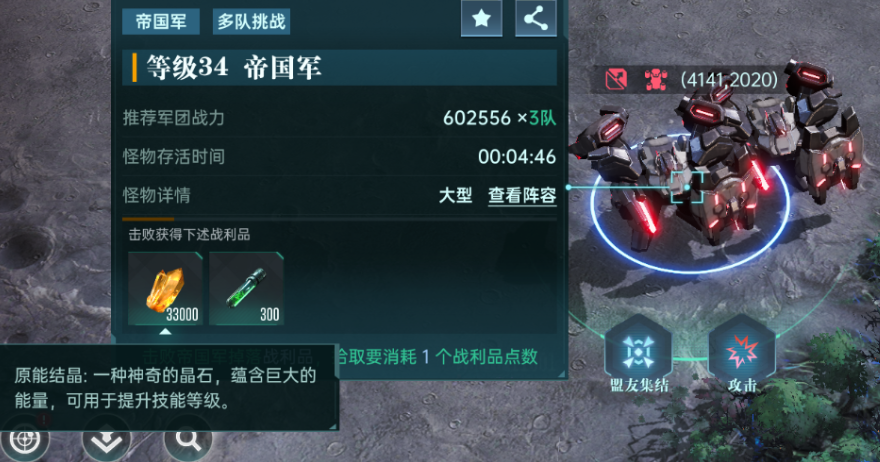The image size is (880, 462).
Task: Tap the red robot icon by coordinates
Action: pyautogui.click(x=655, y=80)
